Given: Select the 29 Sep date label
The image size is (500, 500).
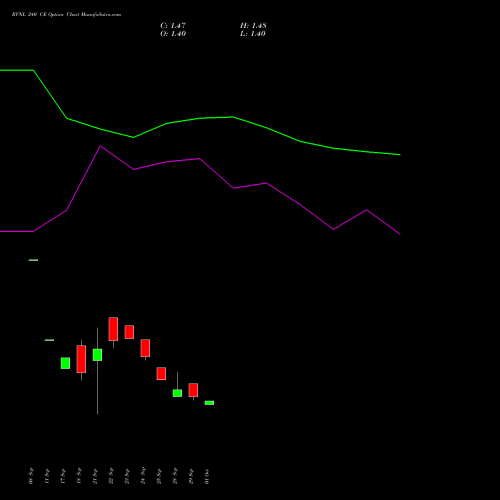Looking at the screenshot, I should 191,476.
